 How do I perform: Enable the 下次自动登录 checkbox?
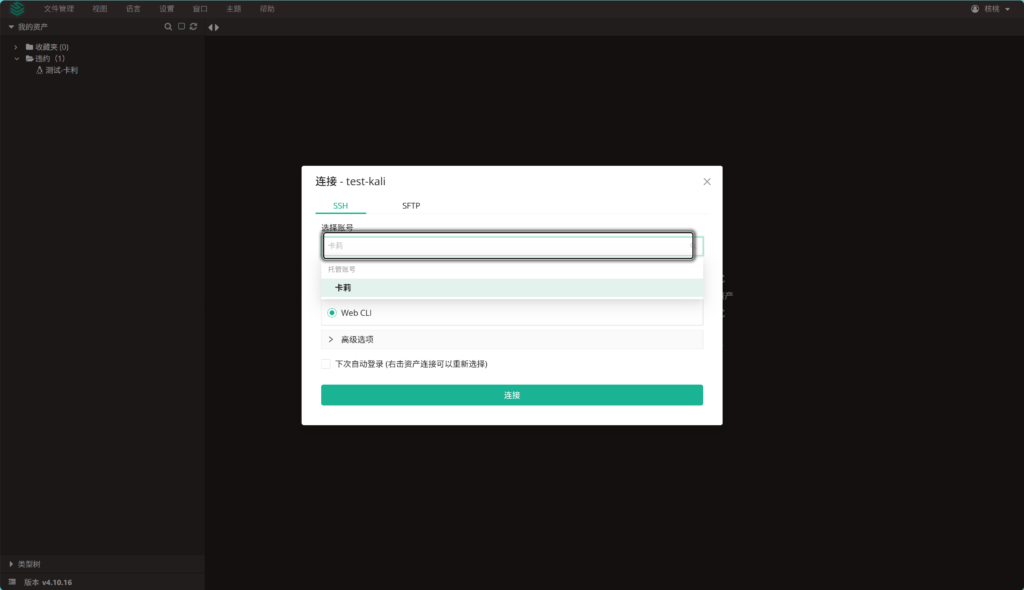coord(325,364)
